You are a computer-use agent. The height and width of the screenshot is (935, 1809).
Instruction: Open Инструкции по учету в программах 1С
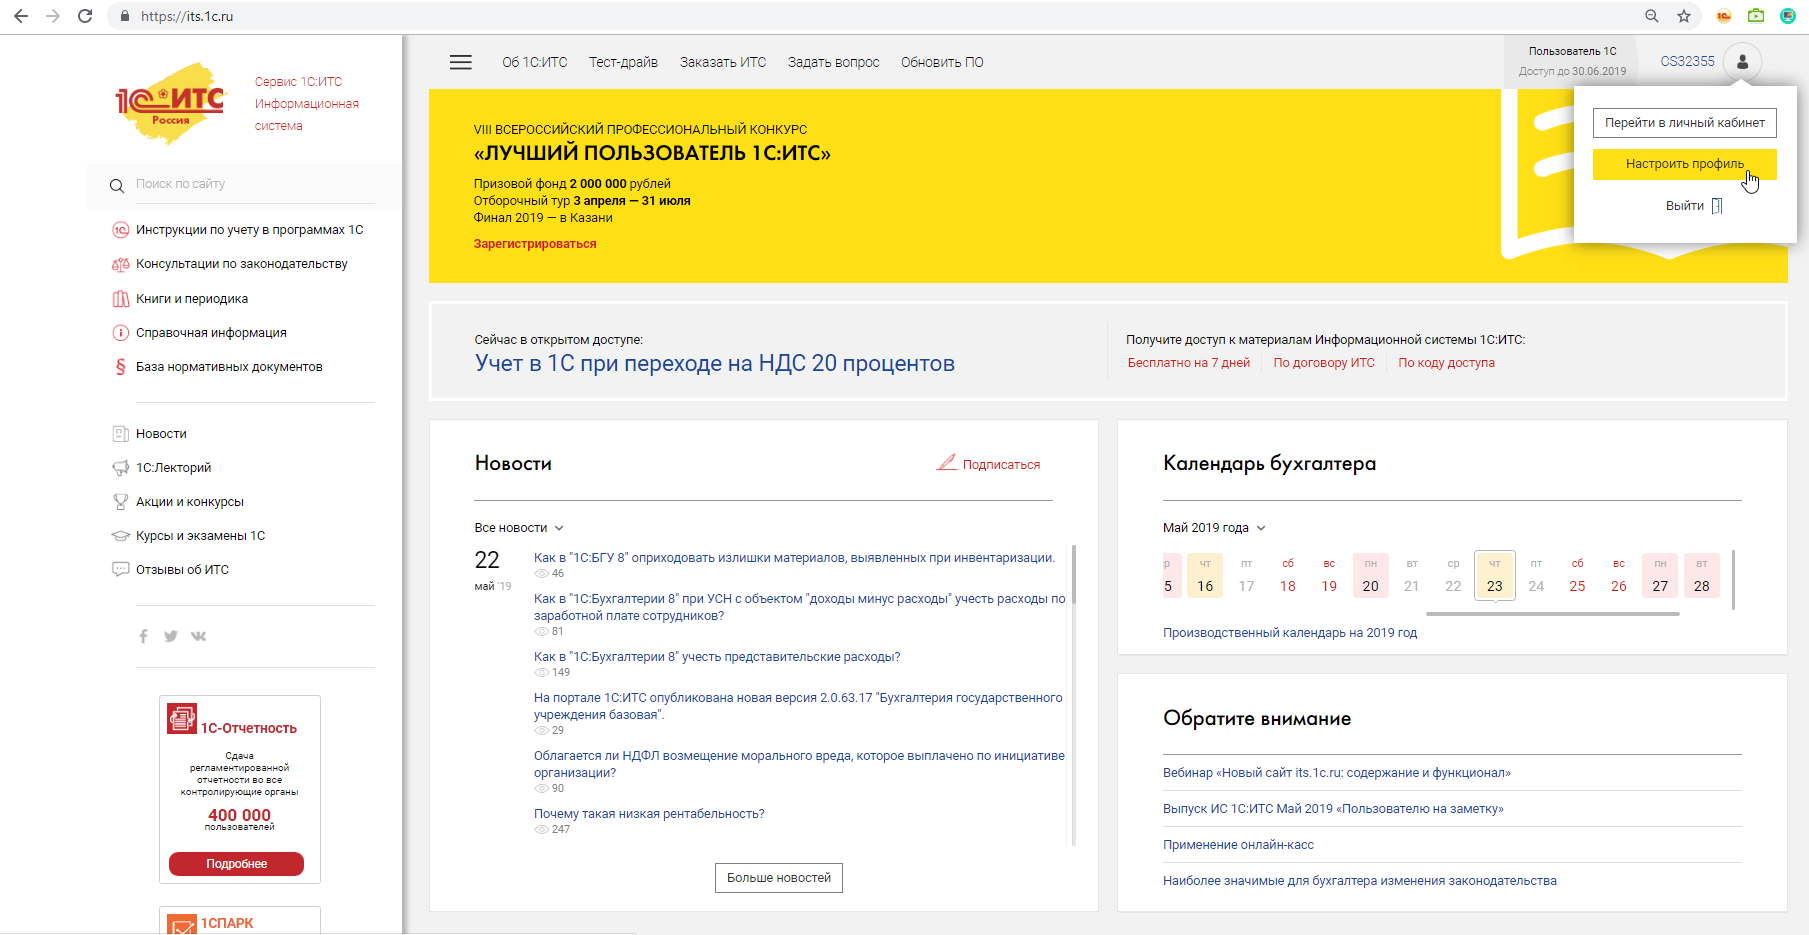pos(250,230)
